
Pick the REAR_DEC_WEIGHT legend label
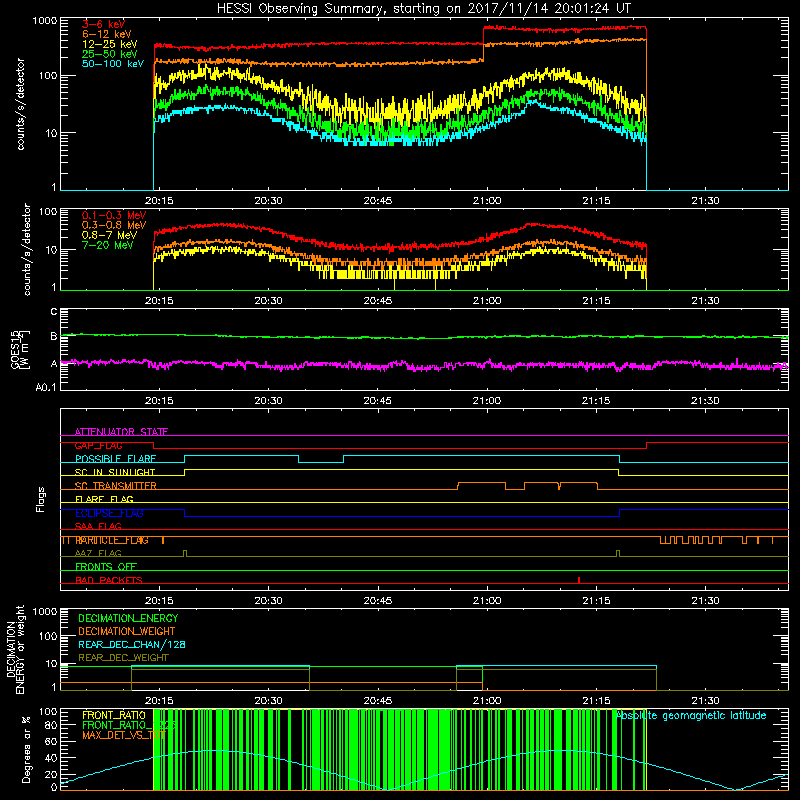pyautogui.click(x=123, y=658)
